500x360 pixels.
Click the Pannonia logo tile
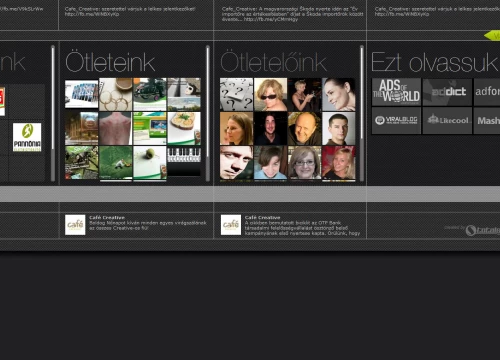(x=27, y=137)
